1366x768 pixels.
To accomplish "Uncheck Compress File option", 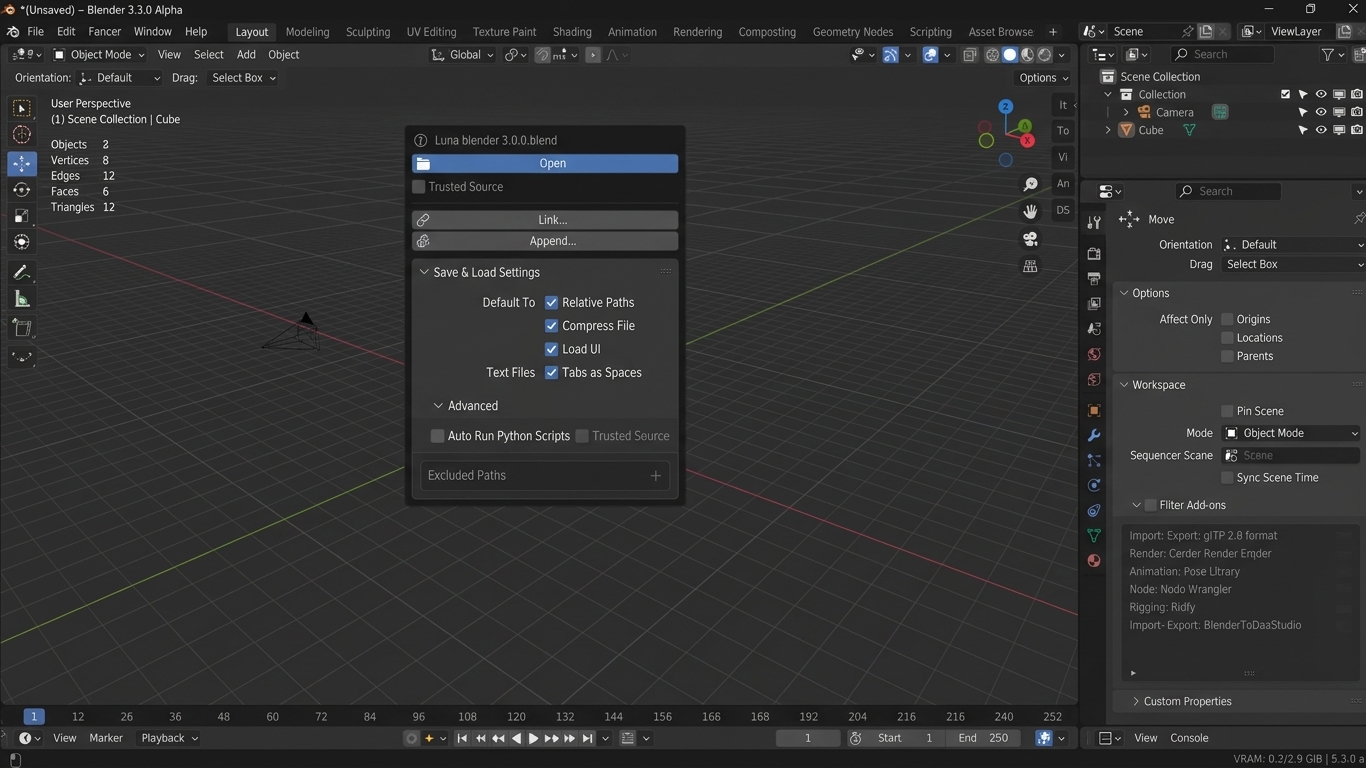I will (551, 326).
